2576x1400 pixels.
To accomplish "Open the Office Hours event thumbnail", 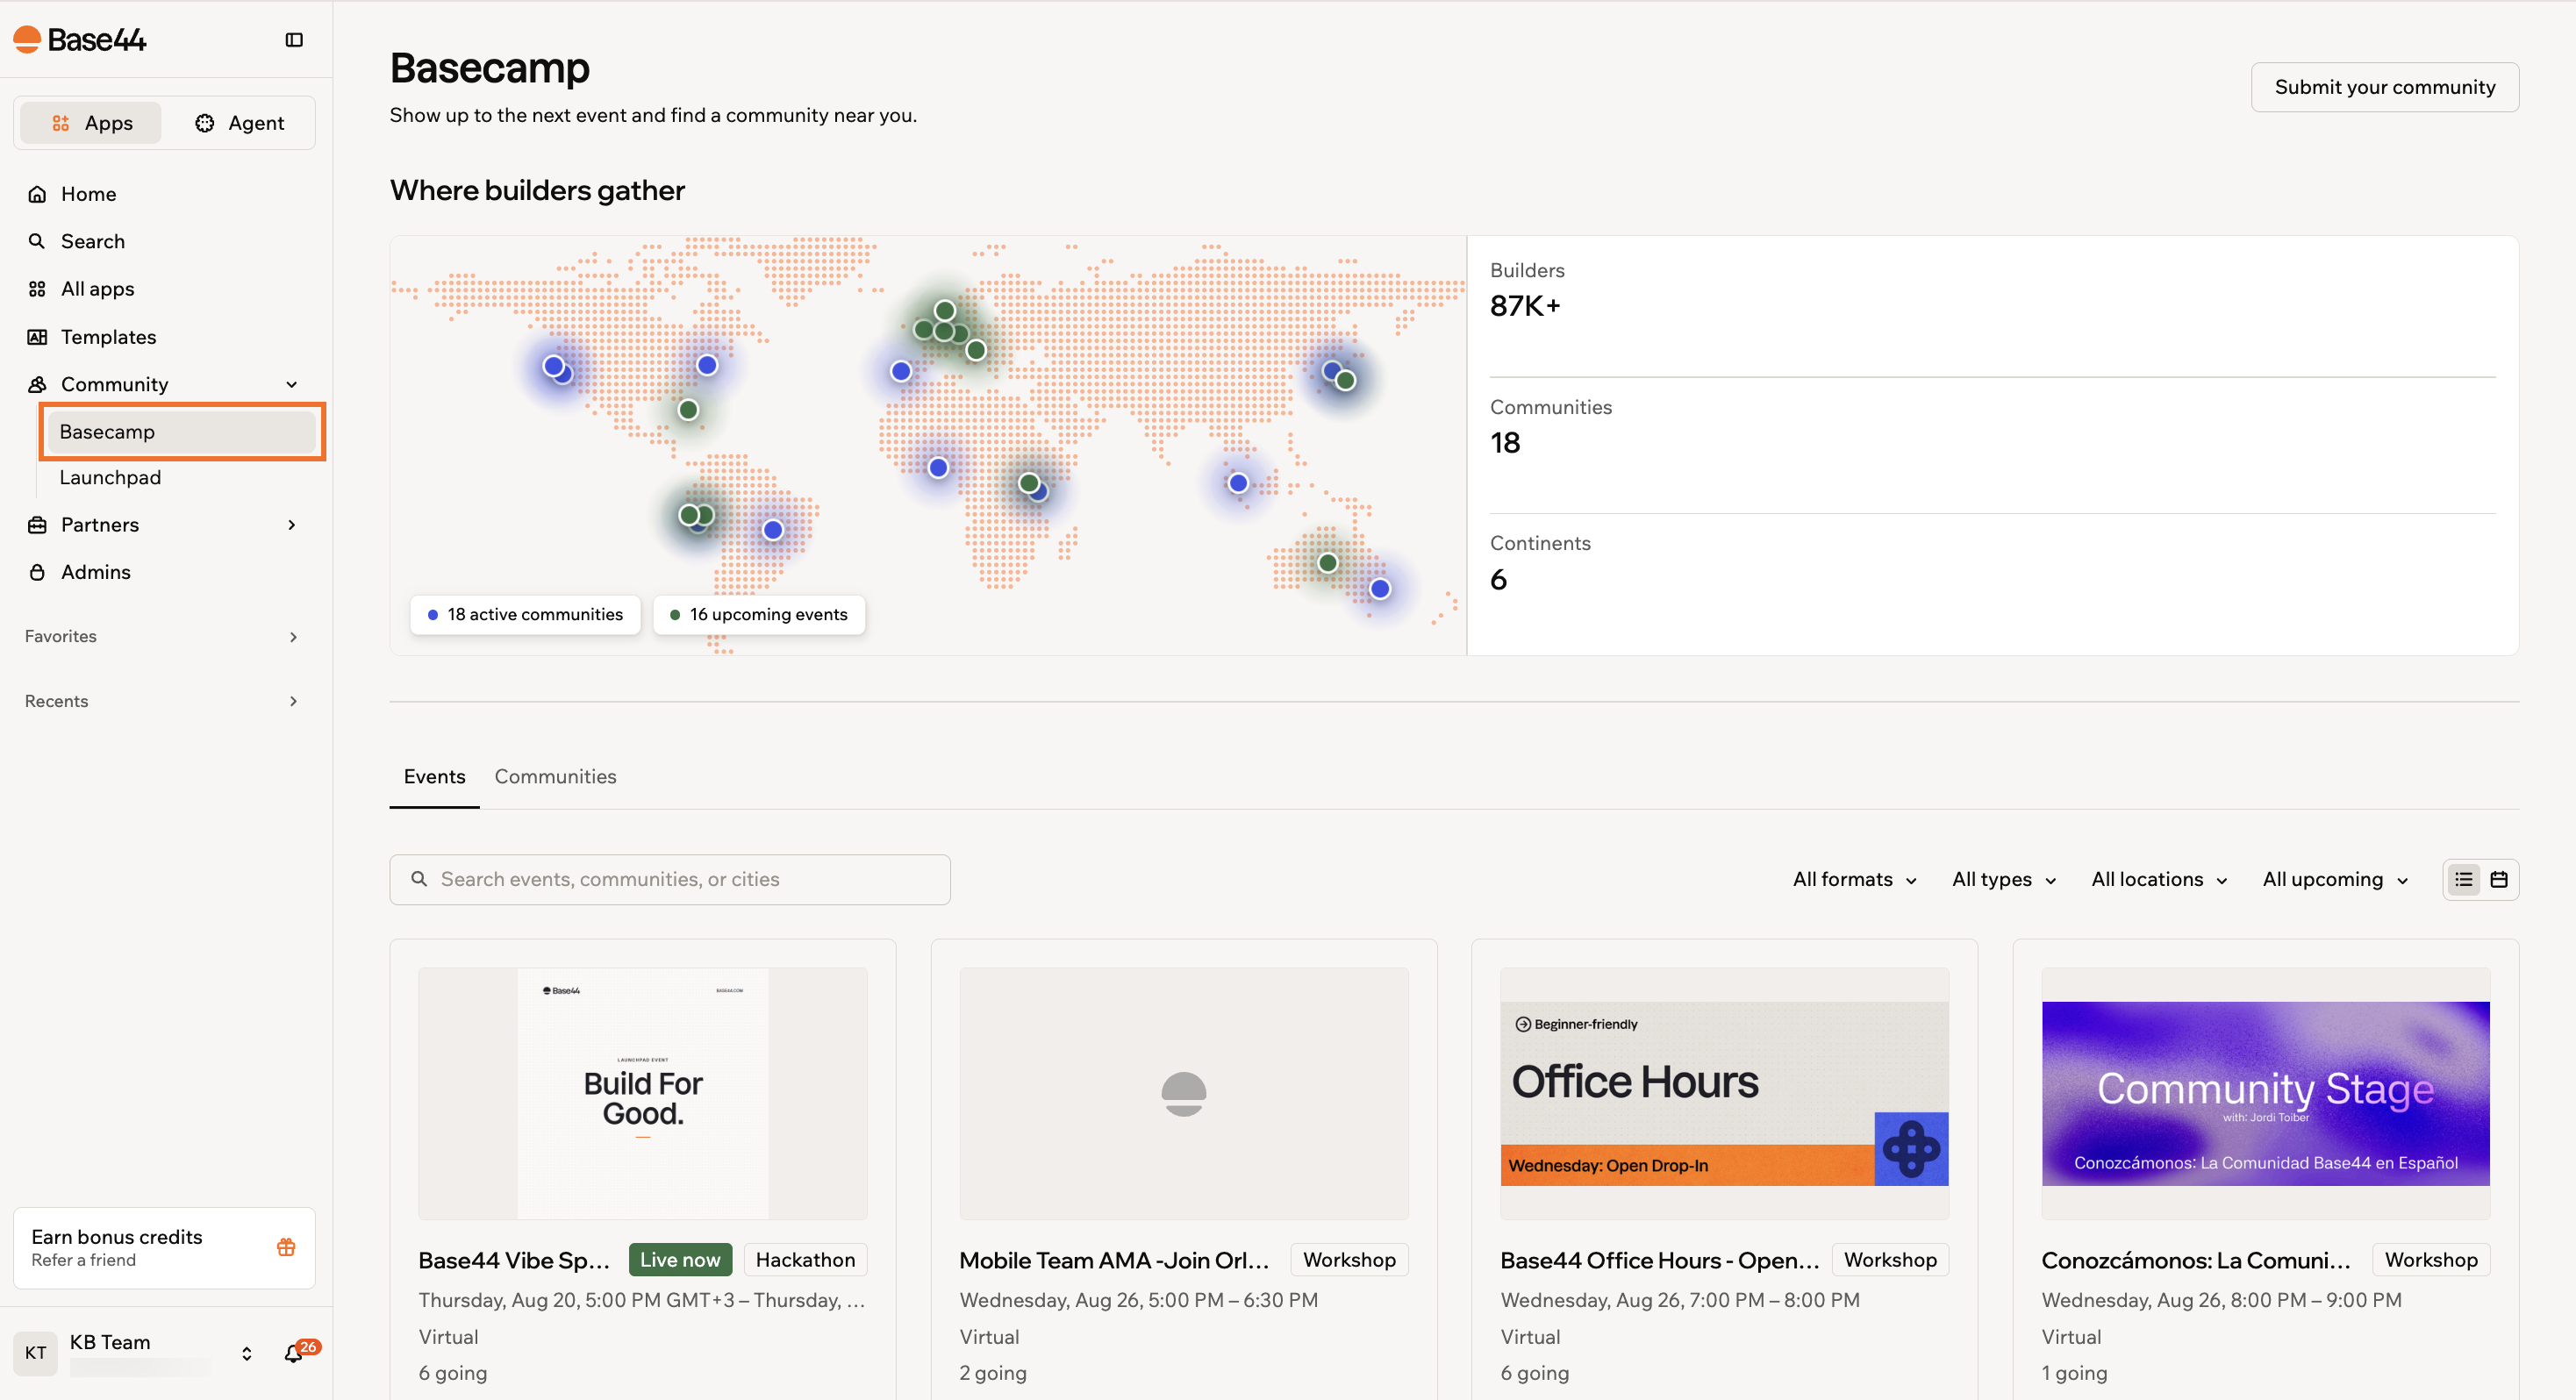I will [1724, 1094].
